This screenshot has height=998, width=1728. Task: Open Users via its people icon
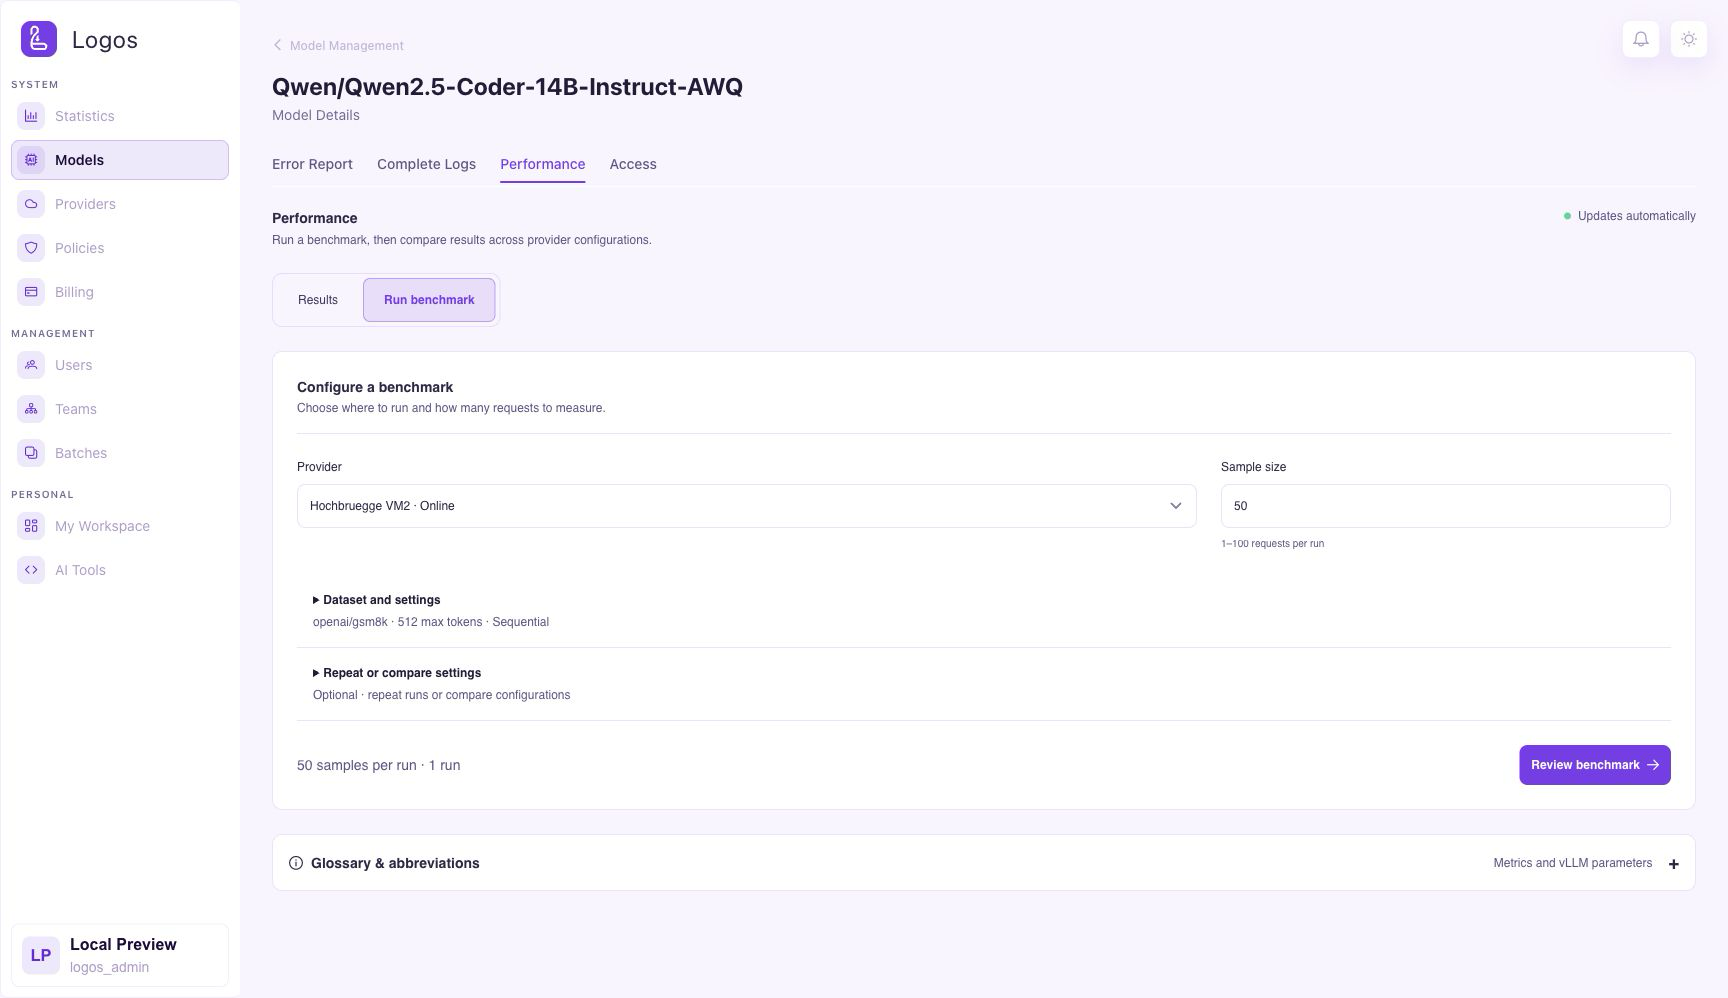(31, 365)
